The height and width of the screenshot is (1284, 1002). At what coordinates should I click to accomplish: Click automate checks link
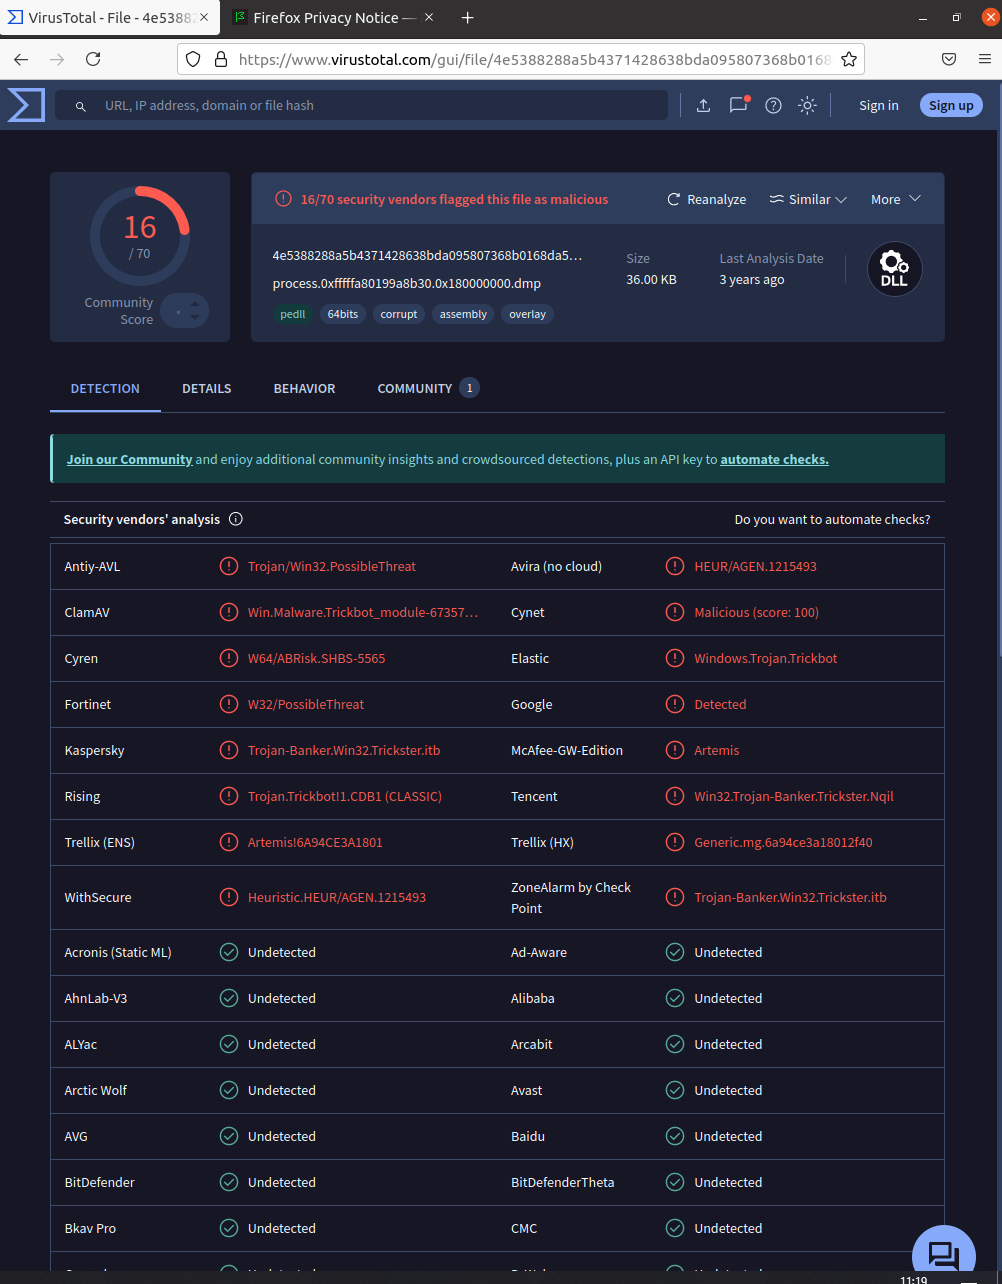tap(774, 459)
